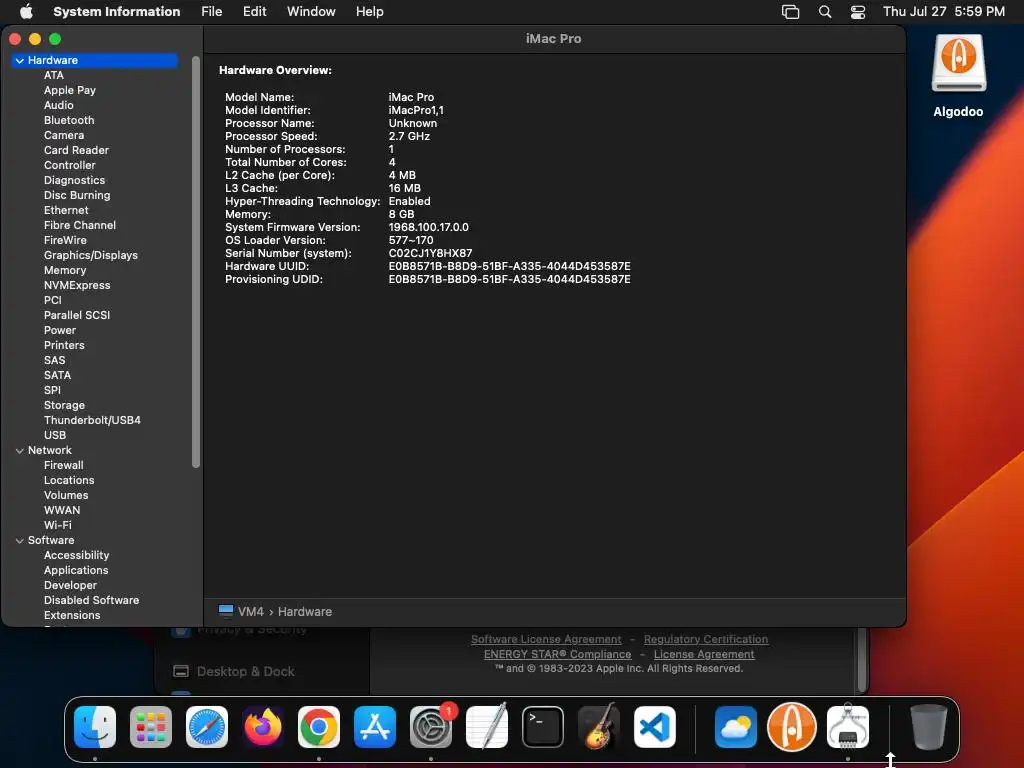Open Google Chrome in the dock
This screenshot has width=1024, height=768.
click(319, 727)
